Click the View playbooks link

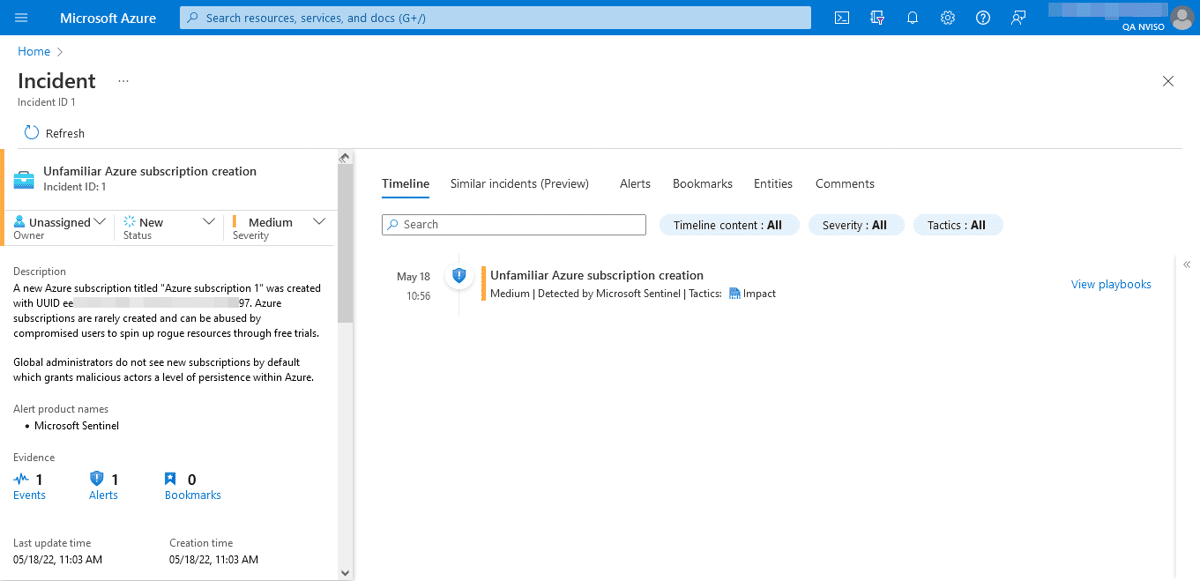click(x=1110, y=284)
